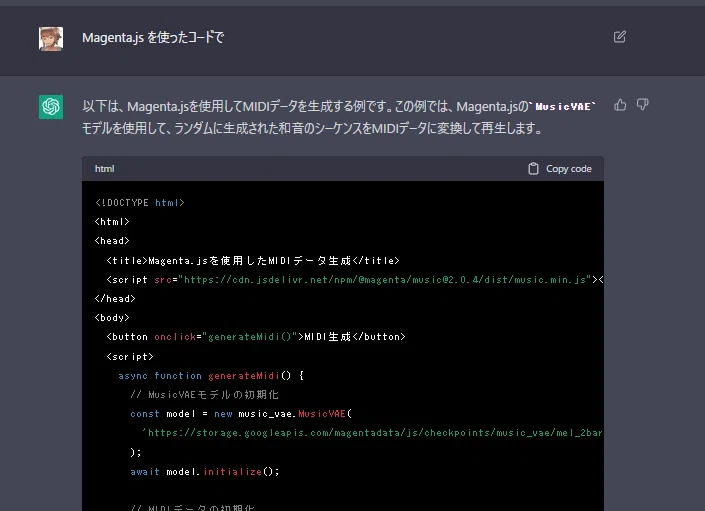Click the opening <head> tag line
The height and width of the screenshot is (511, 705).
(112, 241)
